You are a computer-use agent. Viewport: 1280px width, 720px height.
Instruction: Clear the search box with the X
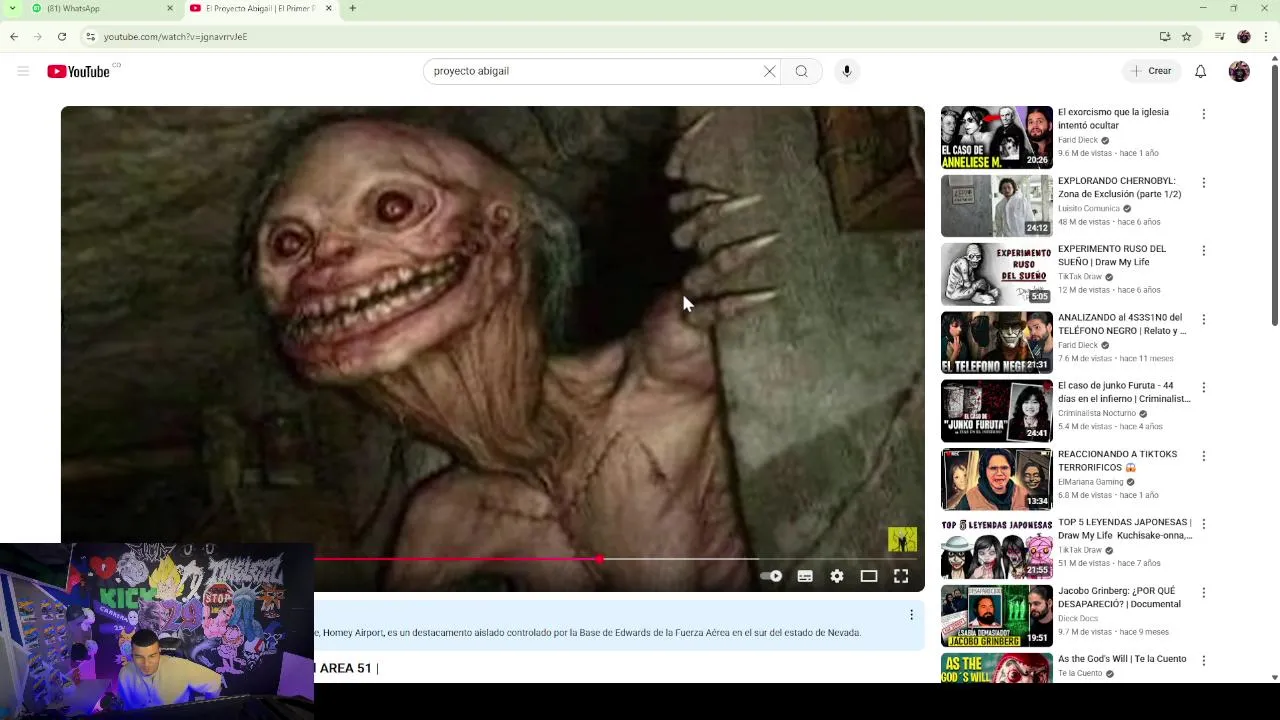click(x=769, y=71)
